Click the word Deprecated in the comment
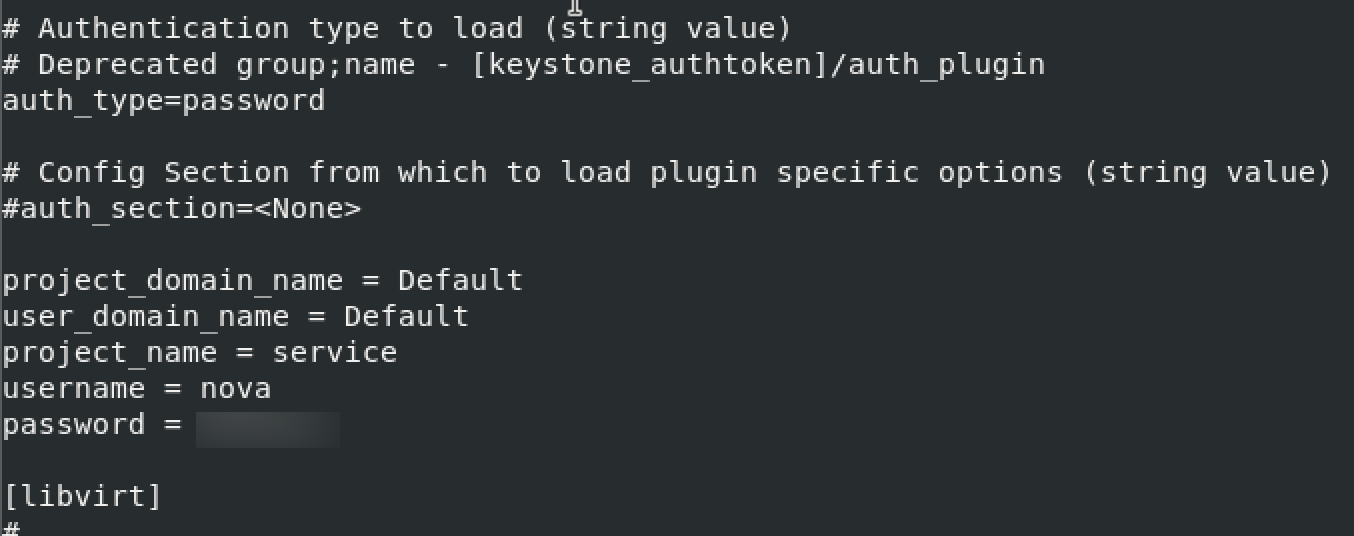 coord(127,66)
